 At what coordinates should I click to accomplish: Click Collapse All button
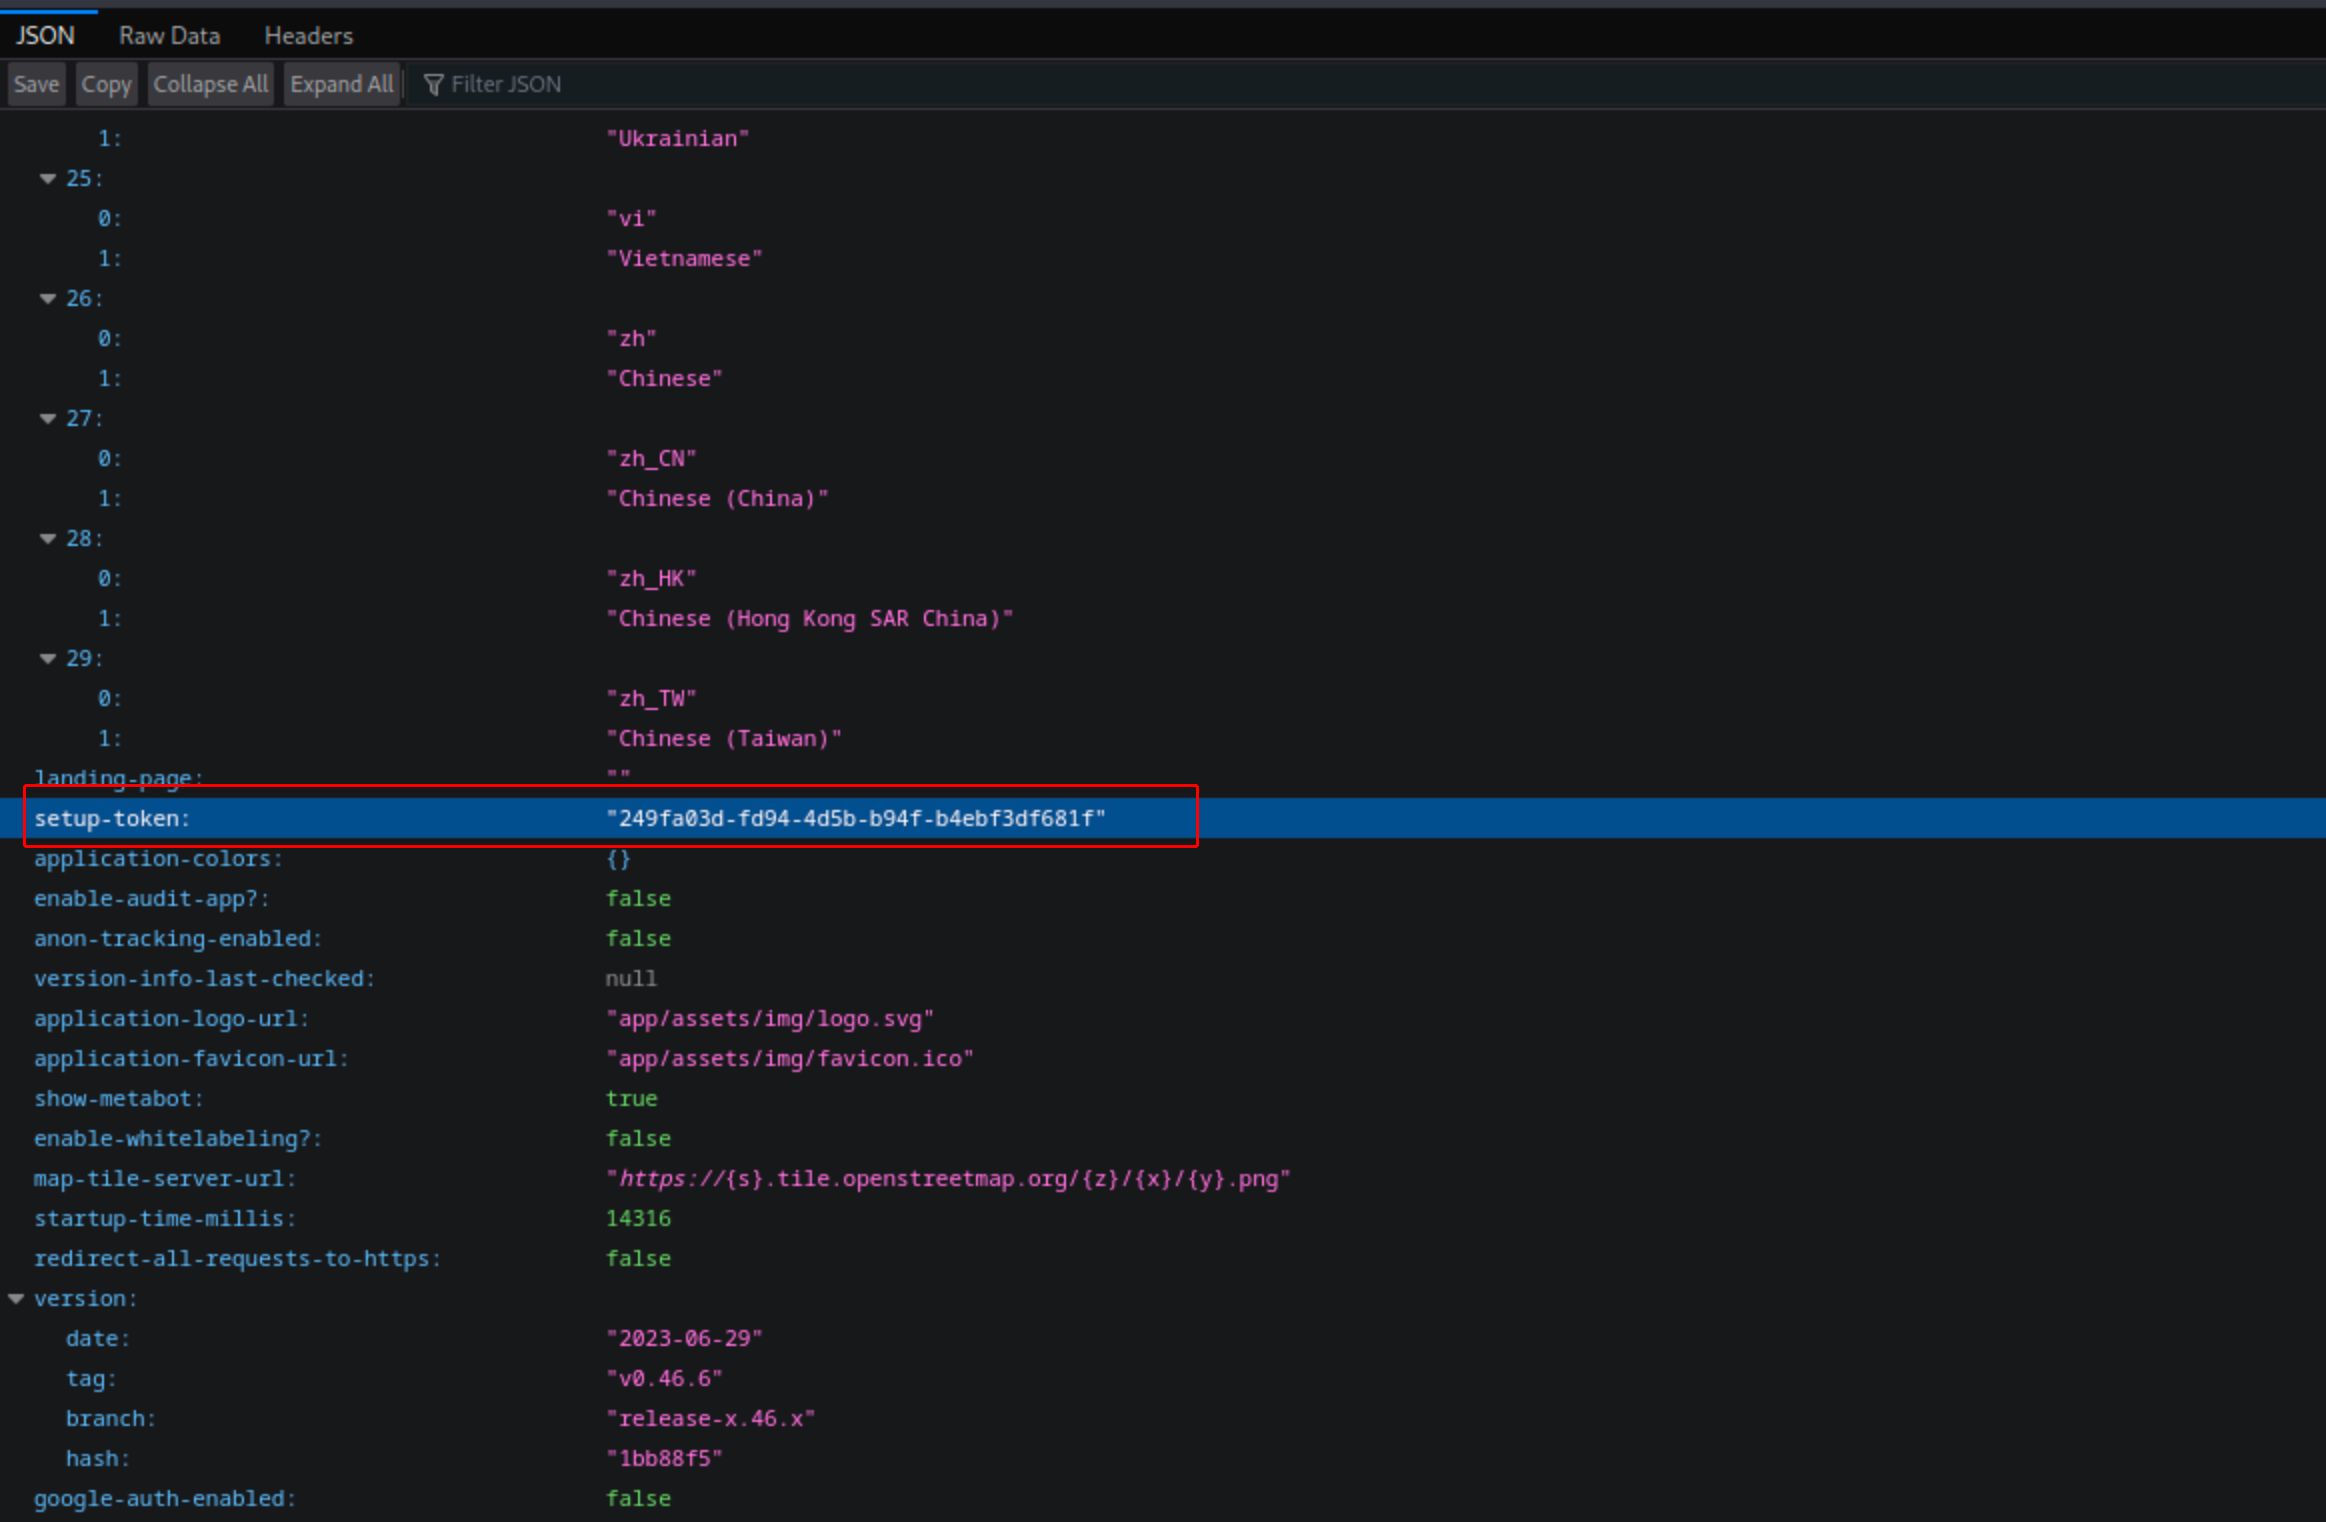(x=210, y=85)
